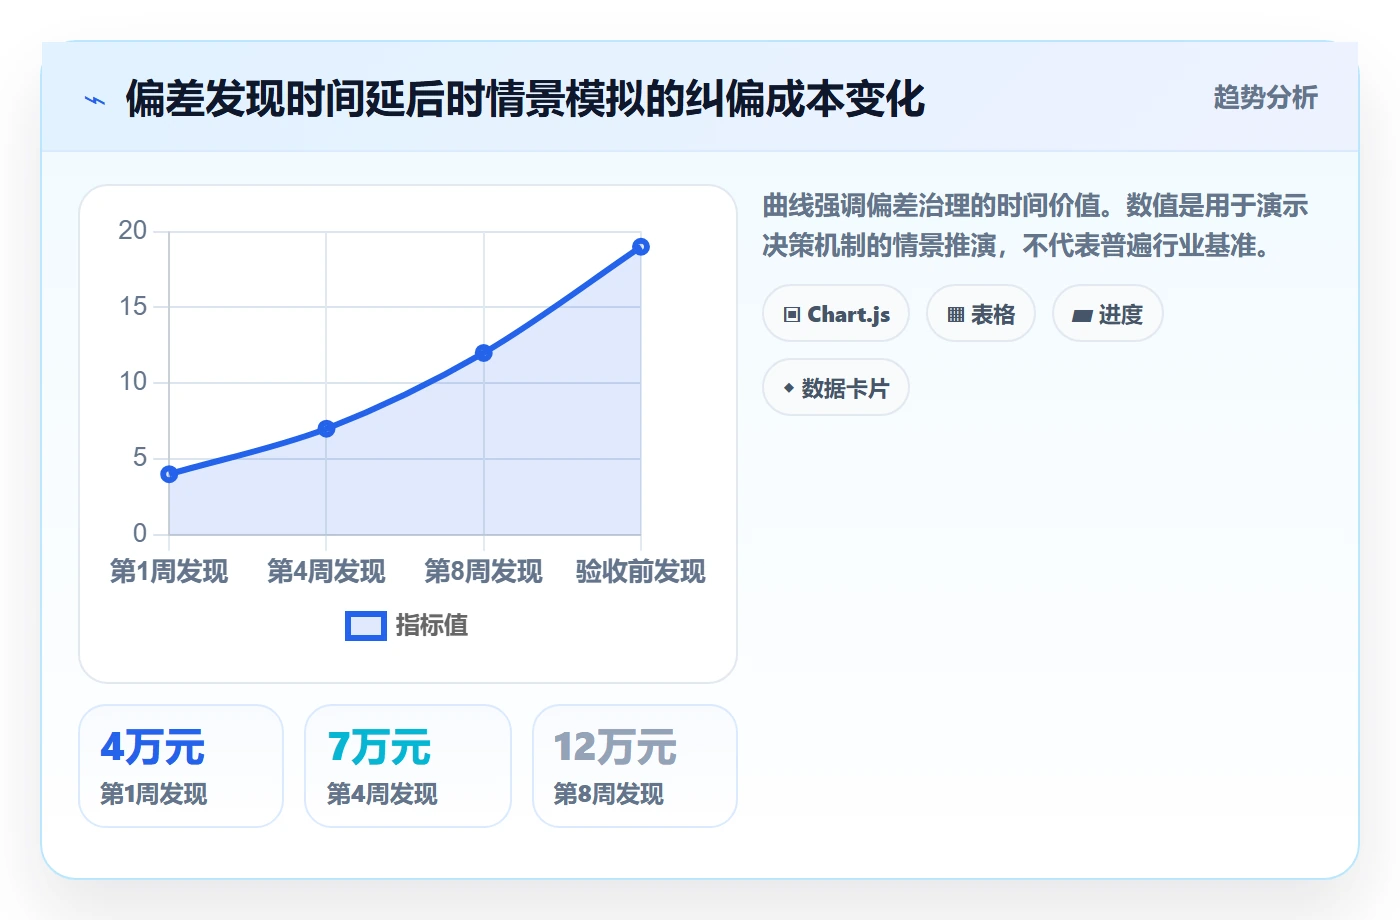Viewport: 1400px width, 920px height.
Task: Click the x-axis label 第1周发现
Action: tap(169, 572)
